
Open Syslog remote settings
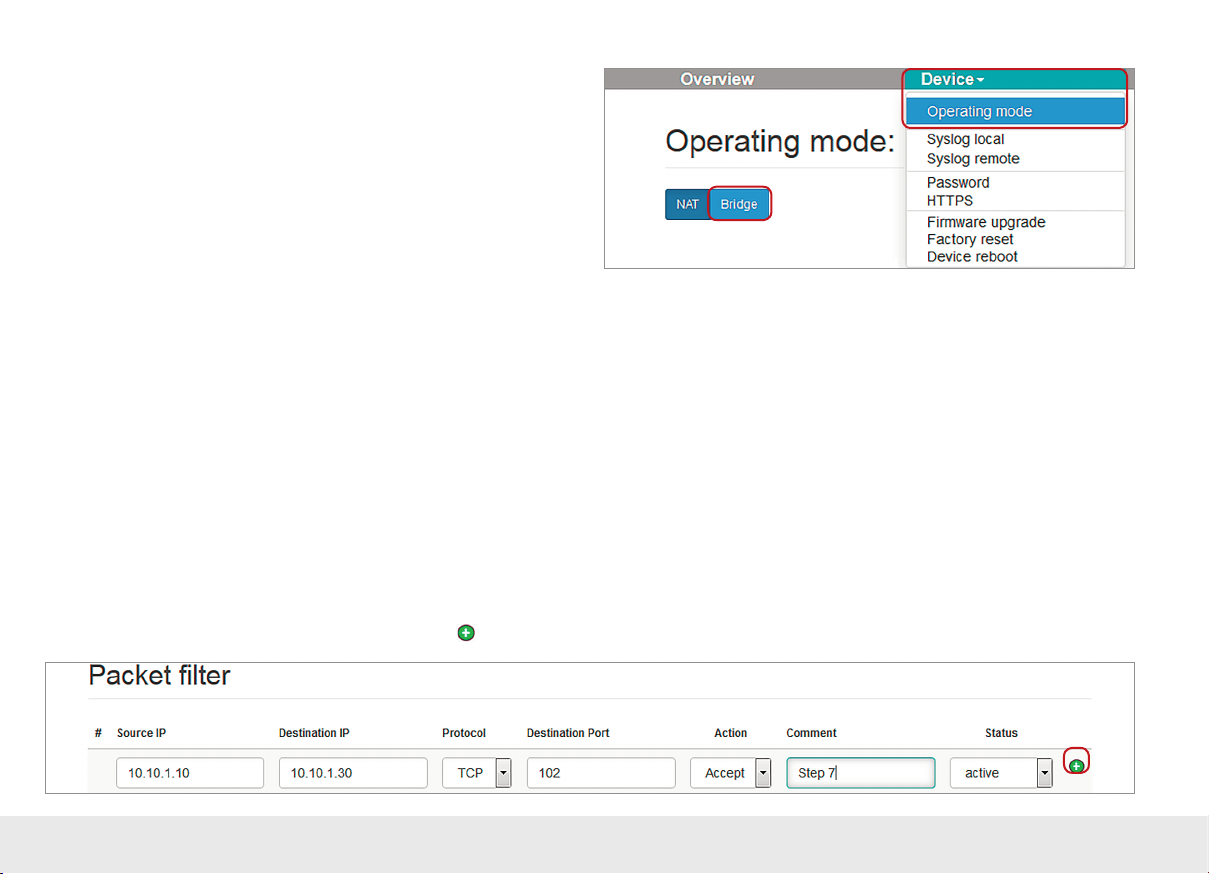click(x=973, y=159)
